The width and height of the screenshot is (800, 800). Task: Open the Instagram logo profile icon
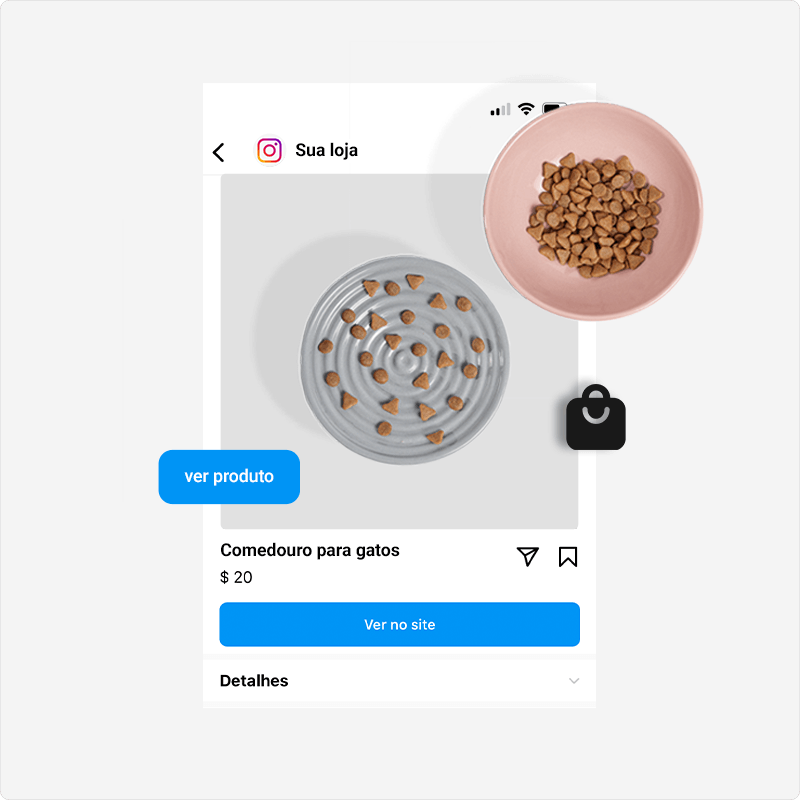269,151
